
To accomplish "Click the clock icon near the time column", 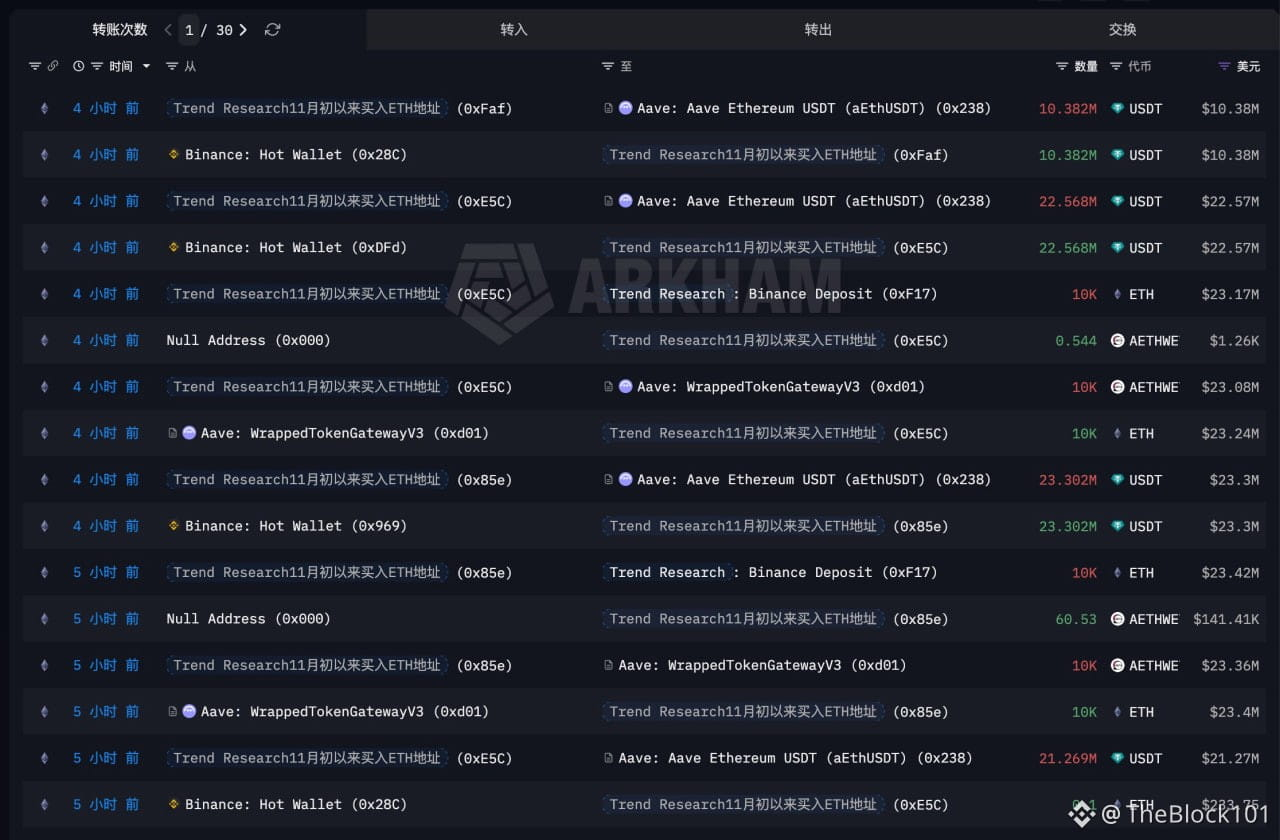I will tap(78, 66).
